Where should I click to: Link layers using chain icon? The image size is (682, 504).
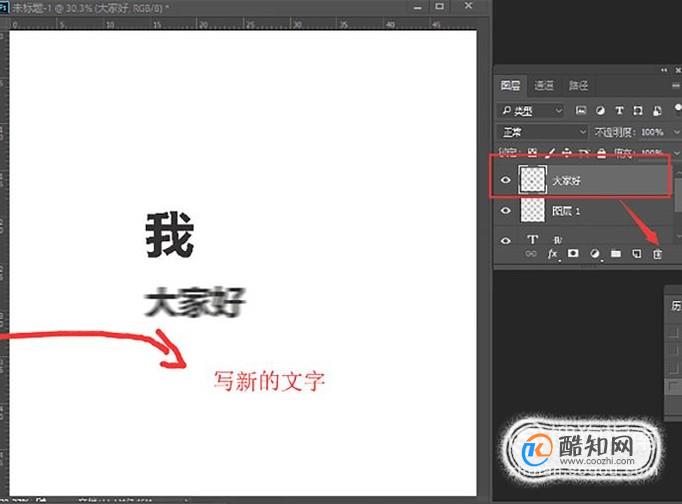531,254
